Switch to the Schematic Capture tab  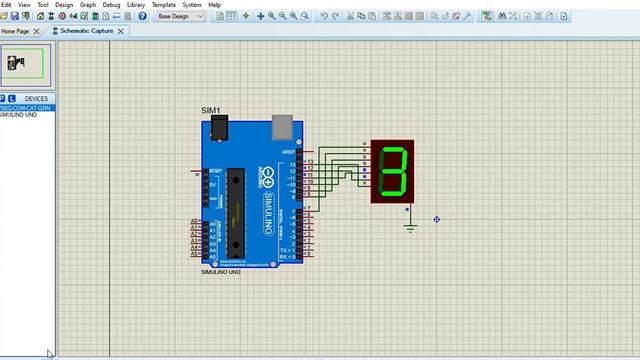pyautogui.click(x=87, y=31)
